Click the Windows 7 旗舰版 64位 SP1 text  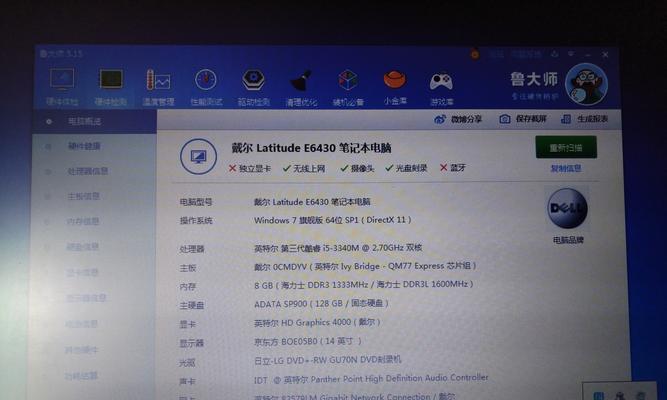(x=333, y=220)
